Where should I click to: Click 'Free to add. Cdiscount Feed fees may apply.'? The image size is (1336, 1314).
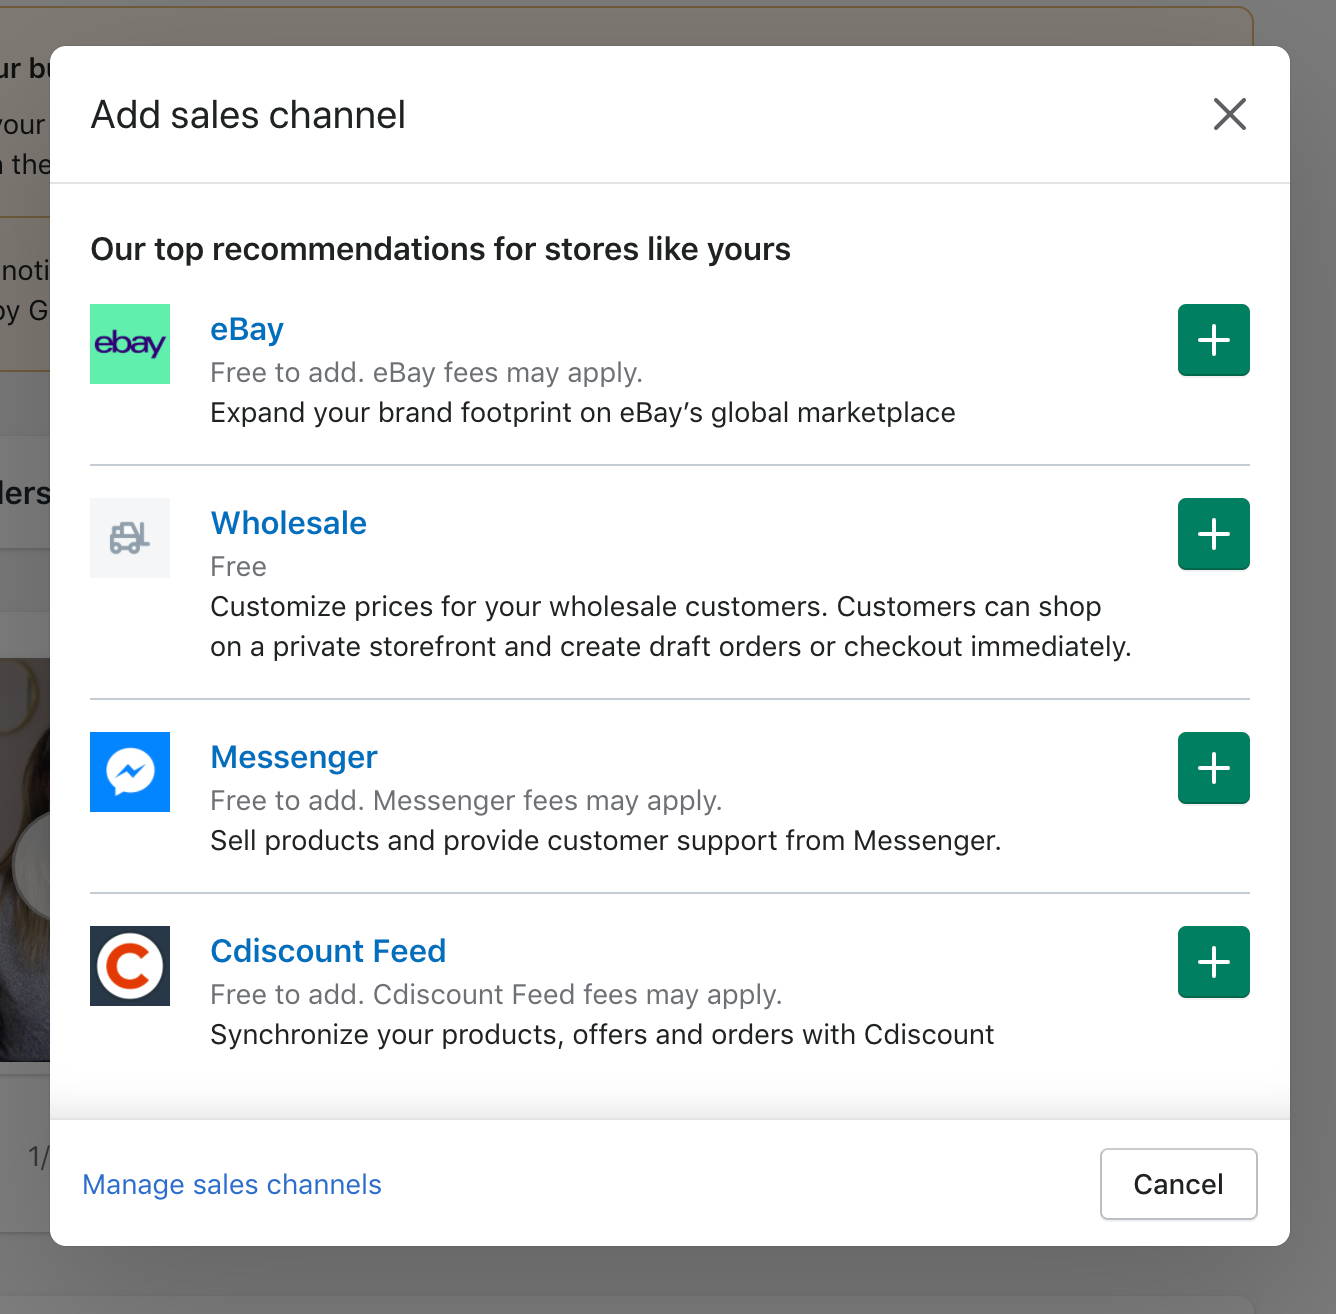pyautogui.click(x=496, y=995)
